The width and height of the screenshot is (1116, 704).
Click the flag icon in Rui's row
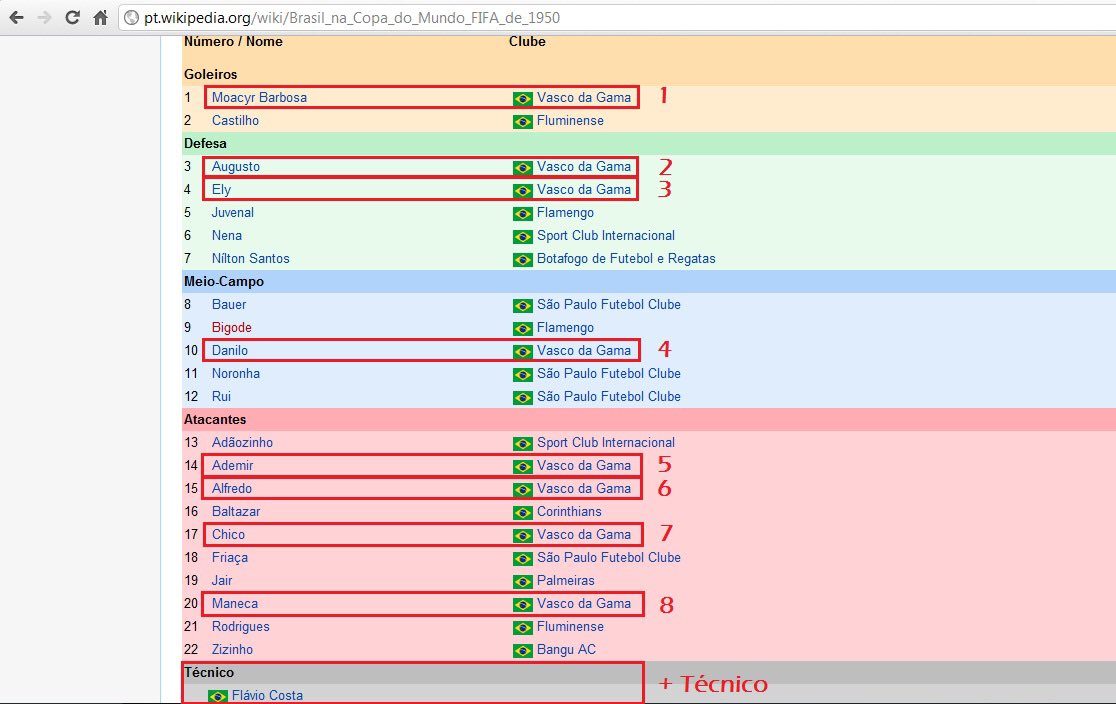tap(522, 398)
